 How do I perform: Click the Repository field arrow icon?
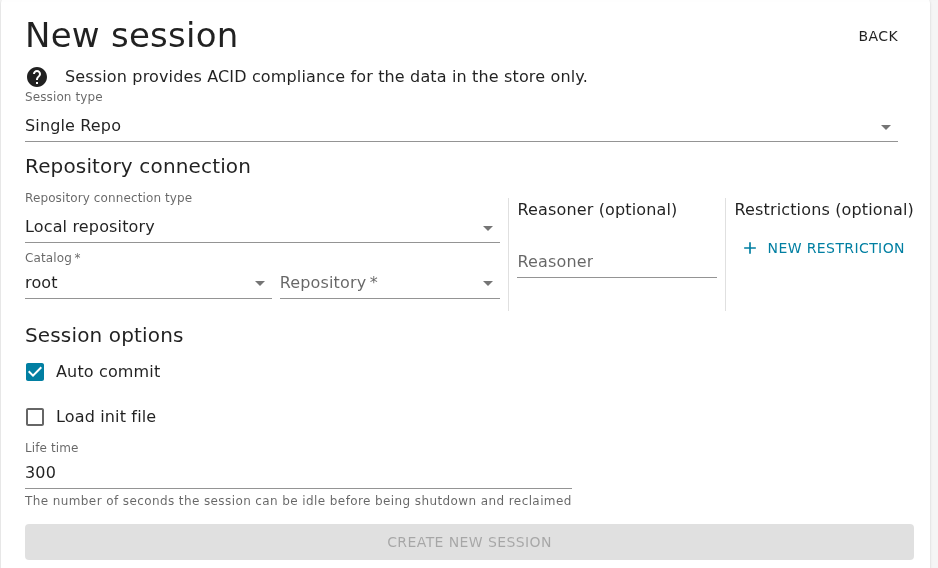[x=488, y=283]
